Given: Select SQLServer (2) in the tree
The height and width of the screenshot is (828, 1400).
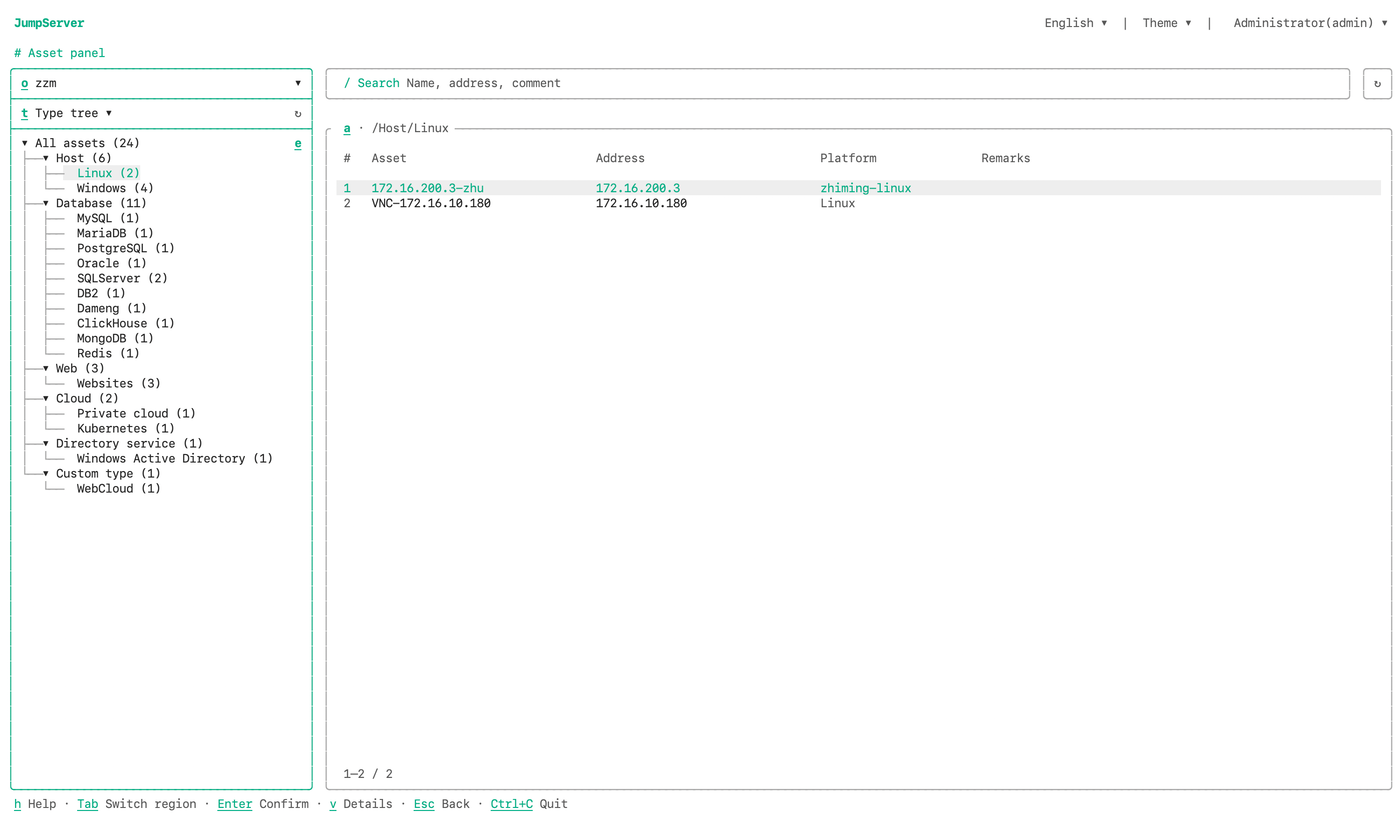Looking at the screenshot, I should 122,279.
